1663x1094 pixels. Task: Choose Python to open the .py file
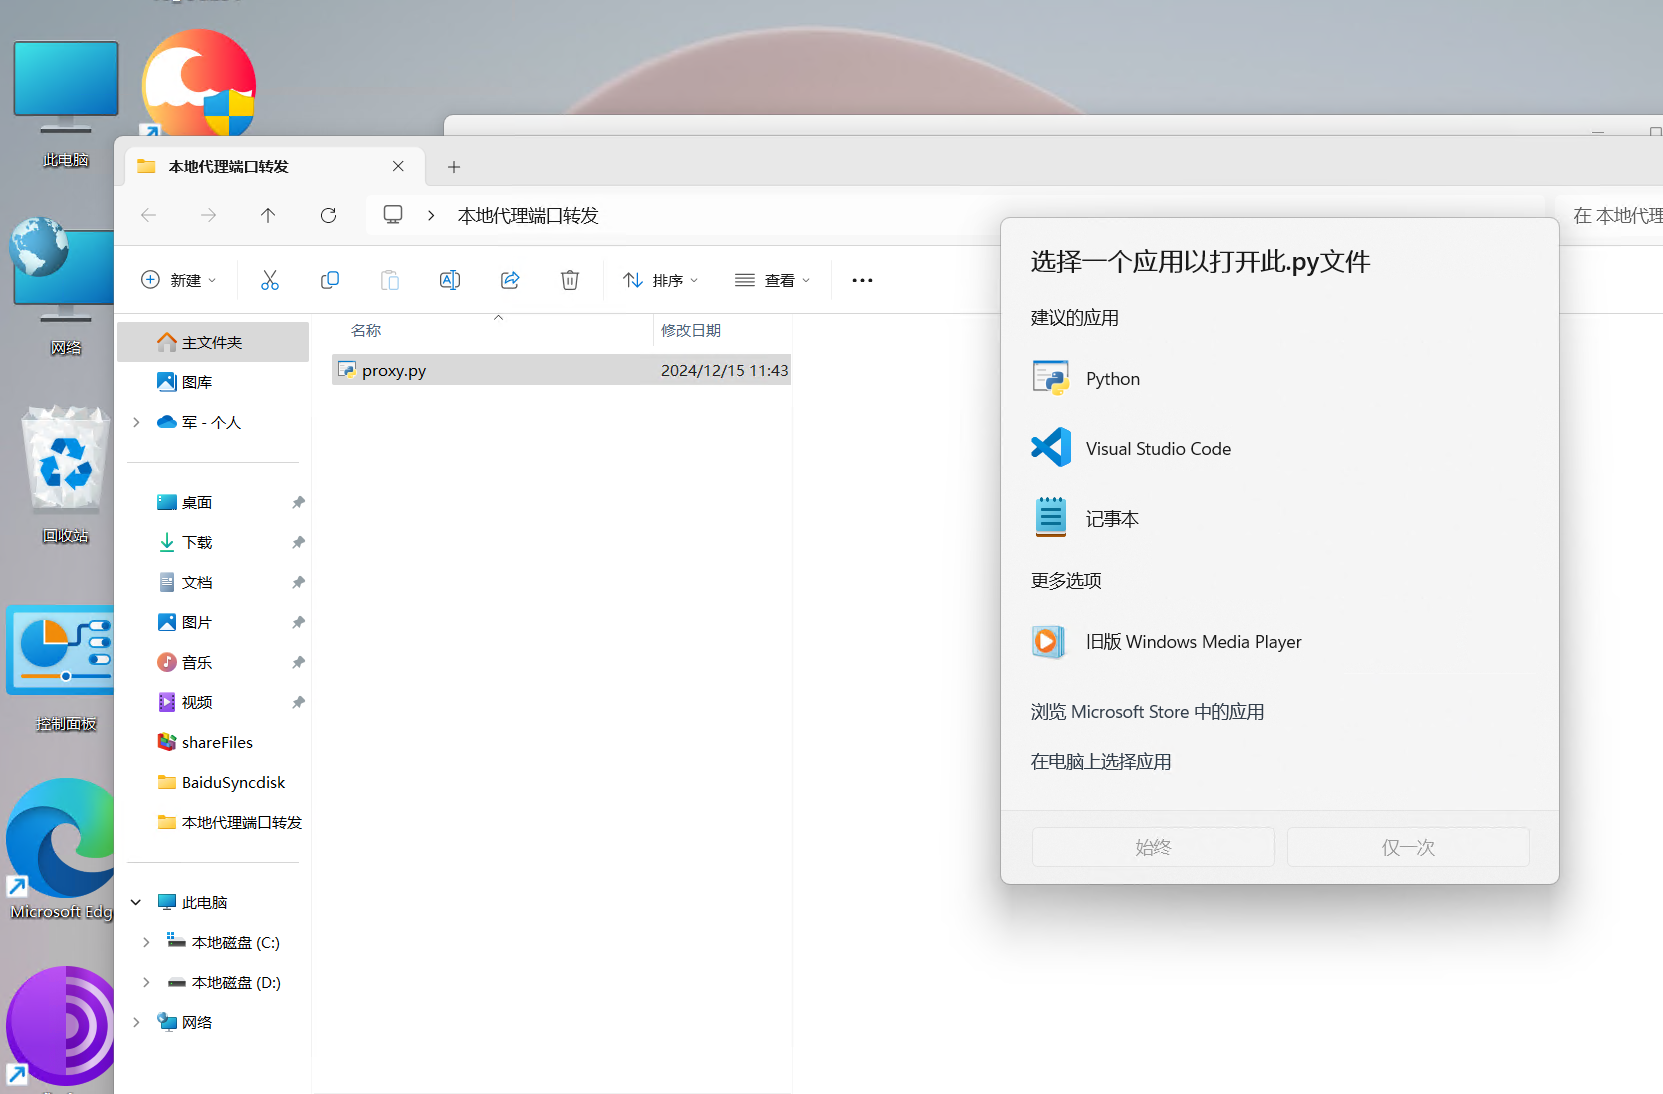(x=1112, y=378)
